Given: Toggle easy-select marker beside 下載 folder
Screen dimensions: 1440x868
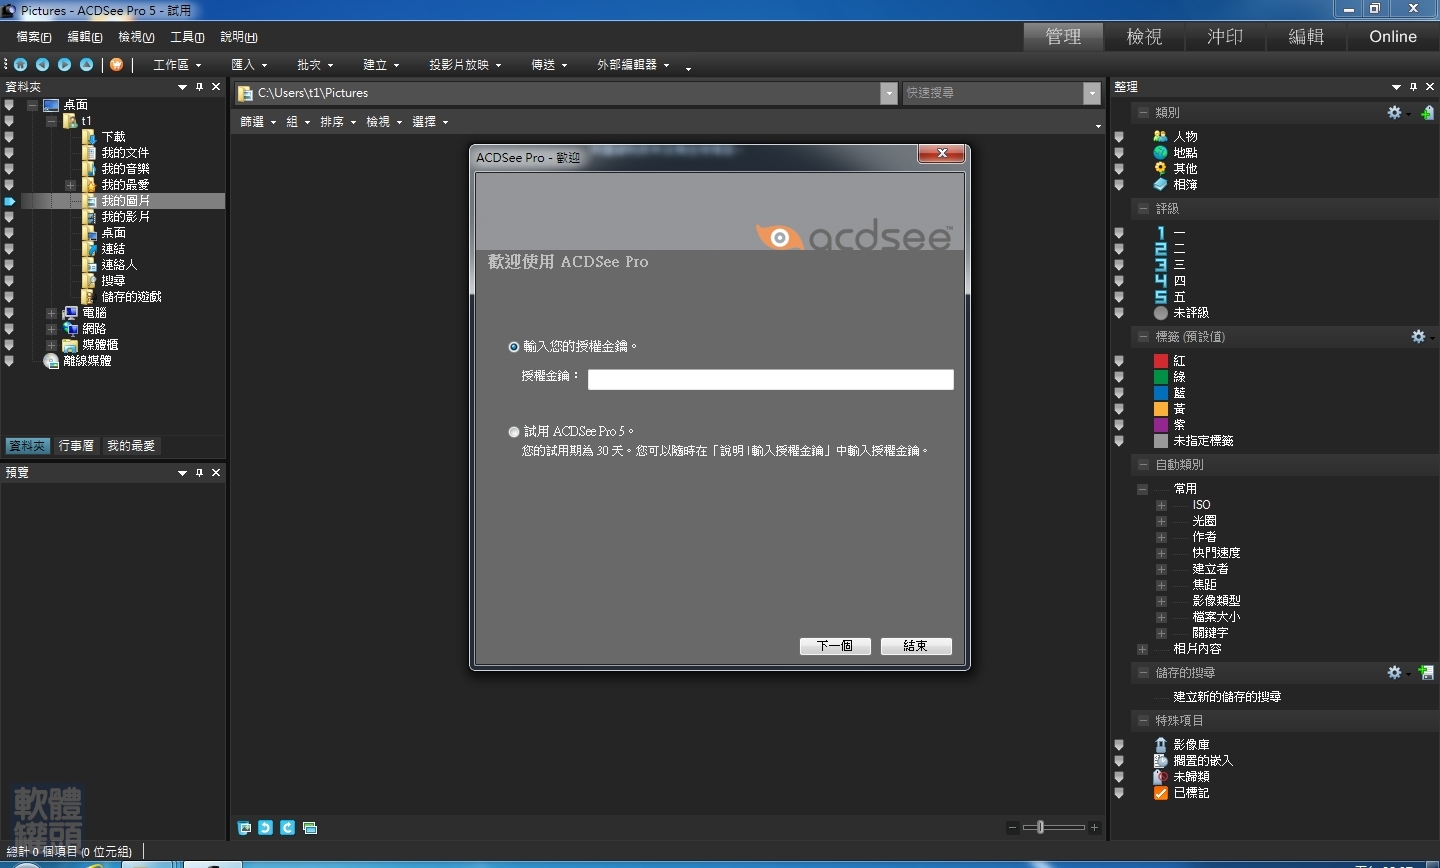Looking at the screenshot, I should (9, 137).
